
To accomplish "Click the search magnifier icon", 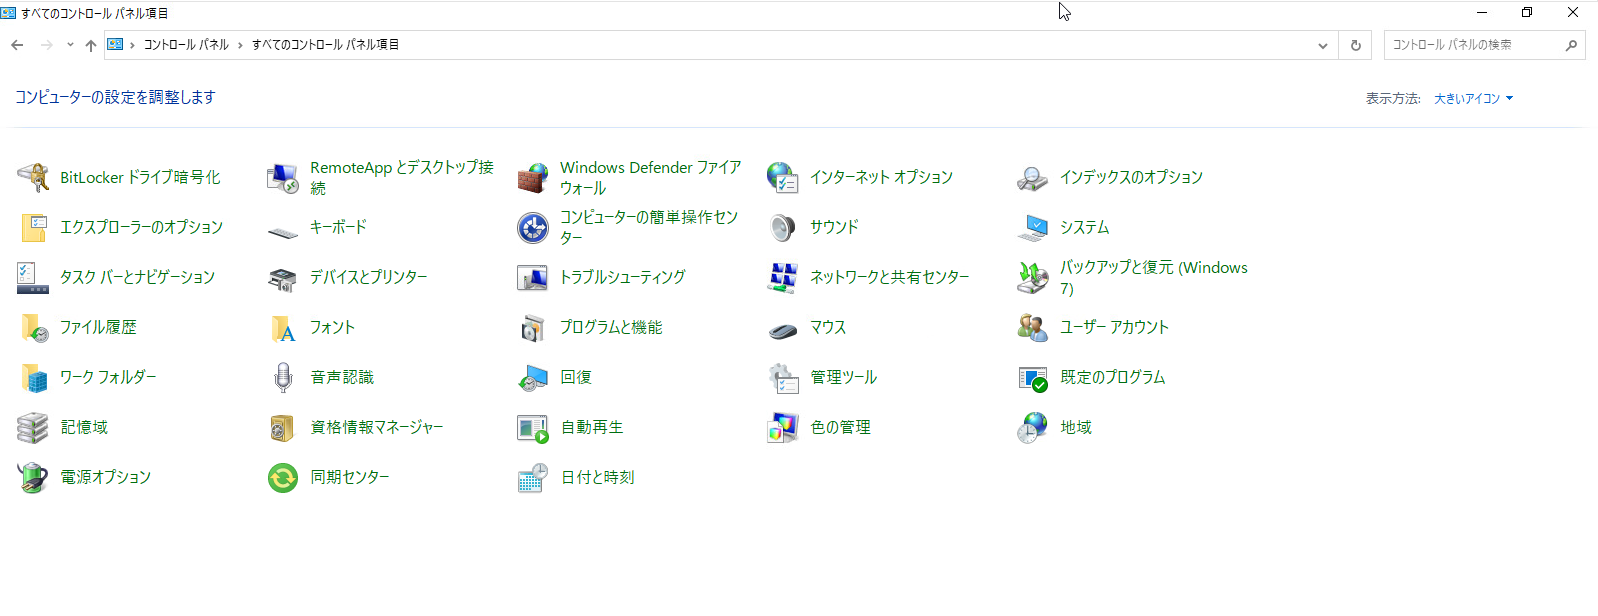I will click(x=1571, y=45).
